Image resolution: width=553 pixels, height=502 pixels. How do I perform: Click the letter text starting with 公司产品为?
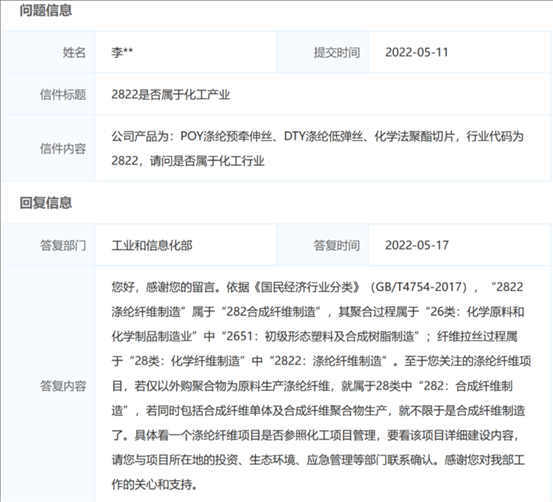(x=317, y=136)
